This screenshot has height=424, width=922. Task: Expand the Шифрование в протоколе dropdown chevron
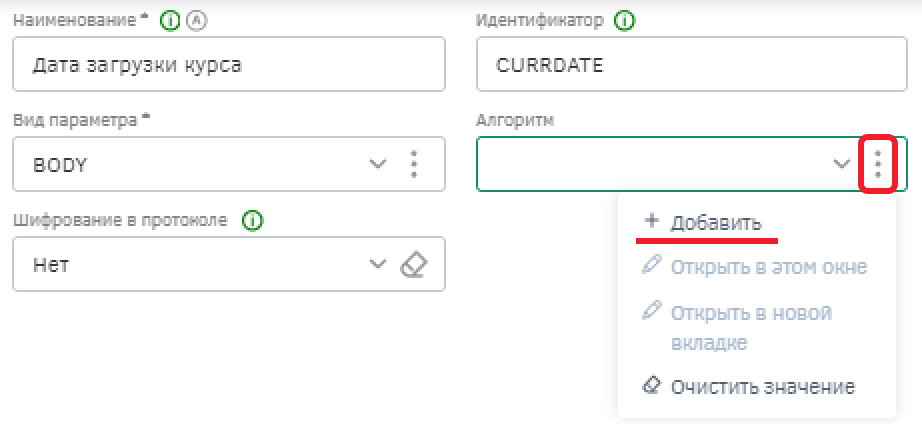click(377, 263)
